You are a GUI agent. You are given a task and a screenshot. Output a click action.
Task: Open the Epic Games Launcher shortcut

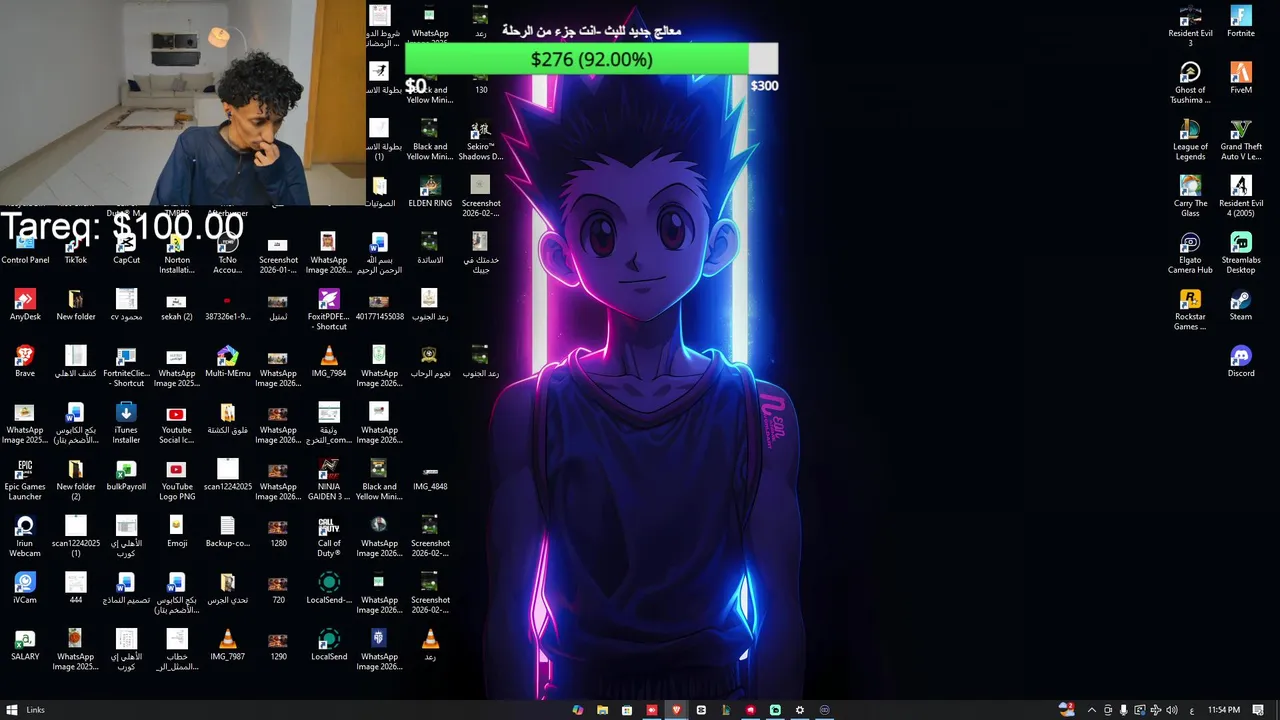click(25, 481)
